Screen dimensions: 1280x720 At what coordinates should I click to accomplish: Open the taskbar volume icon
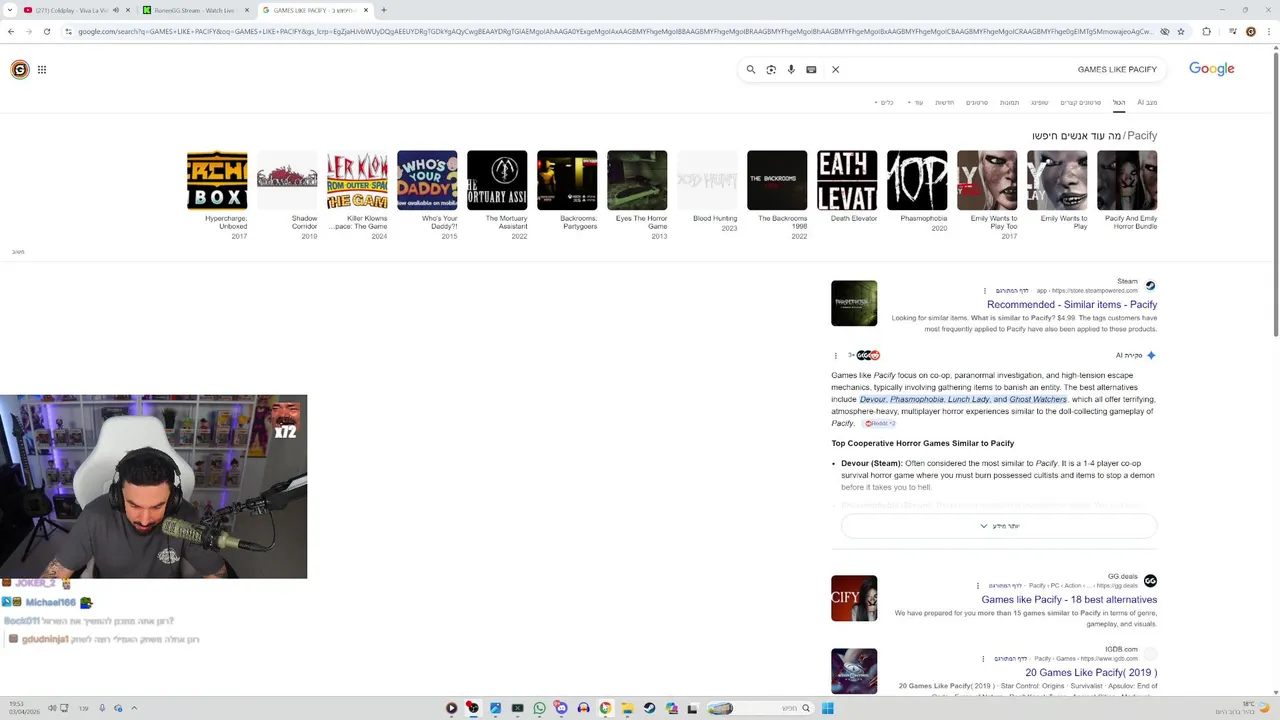tap(52, 708)
